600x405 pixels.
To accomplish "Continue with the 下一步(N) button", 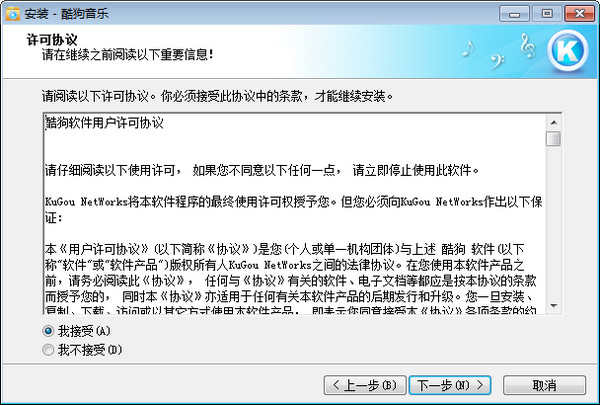I will point(450,385).
